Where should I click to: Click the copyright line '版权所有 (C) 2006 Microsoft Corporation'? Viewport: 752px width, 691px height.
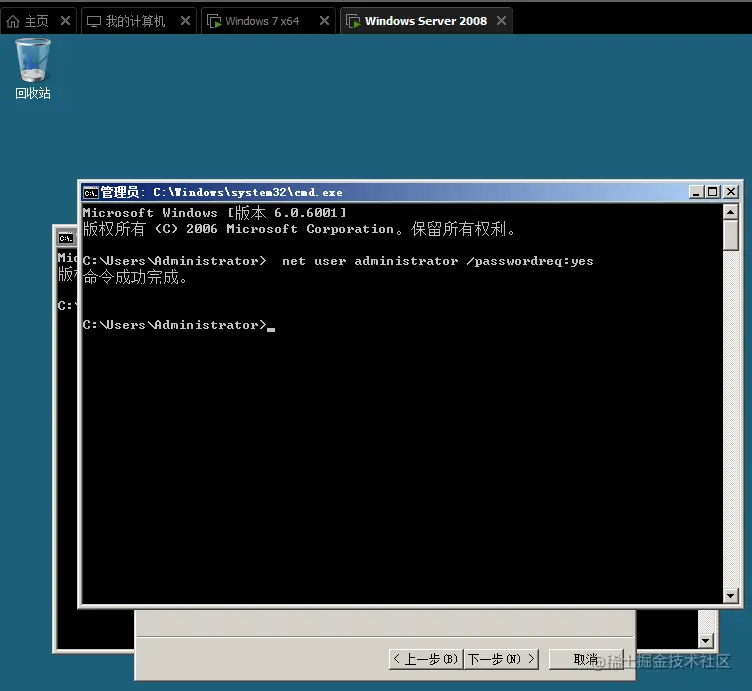tap(238, 229)
